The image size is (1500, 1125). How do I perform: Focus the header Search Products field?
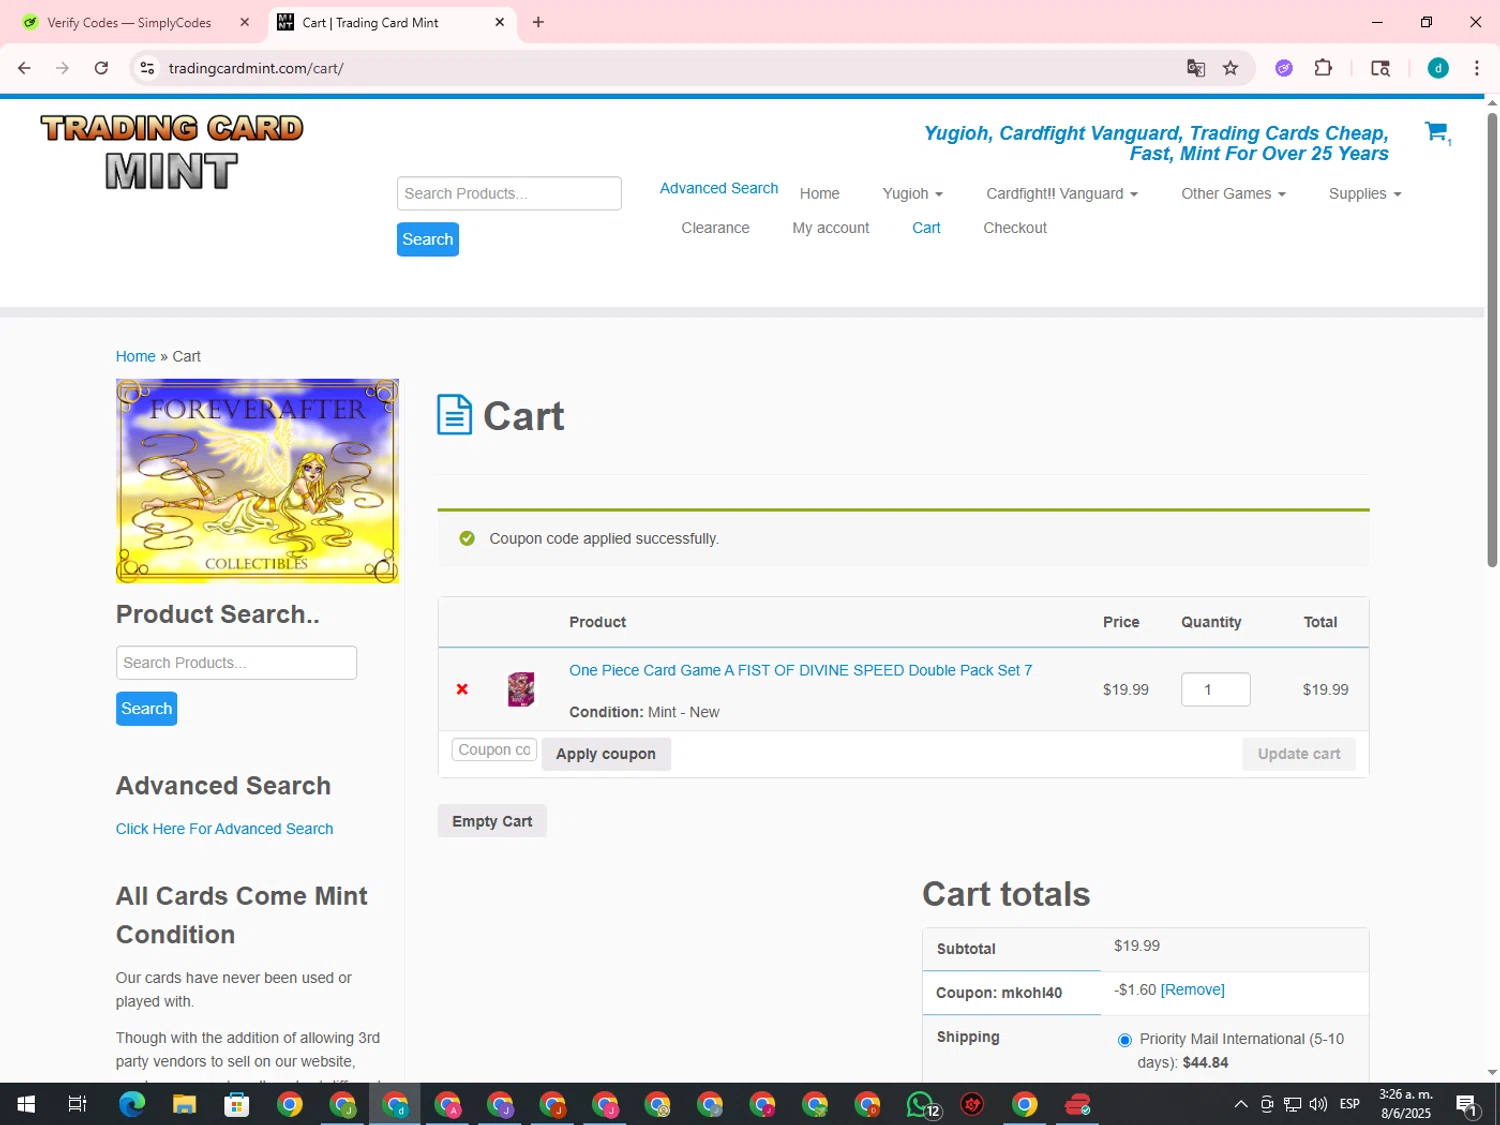tap(509, 193)
